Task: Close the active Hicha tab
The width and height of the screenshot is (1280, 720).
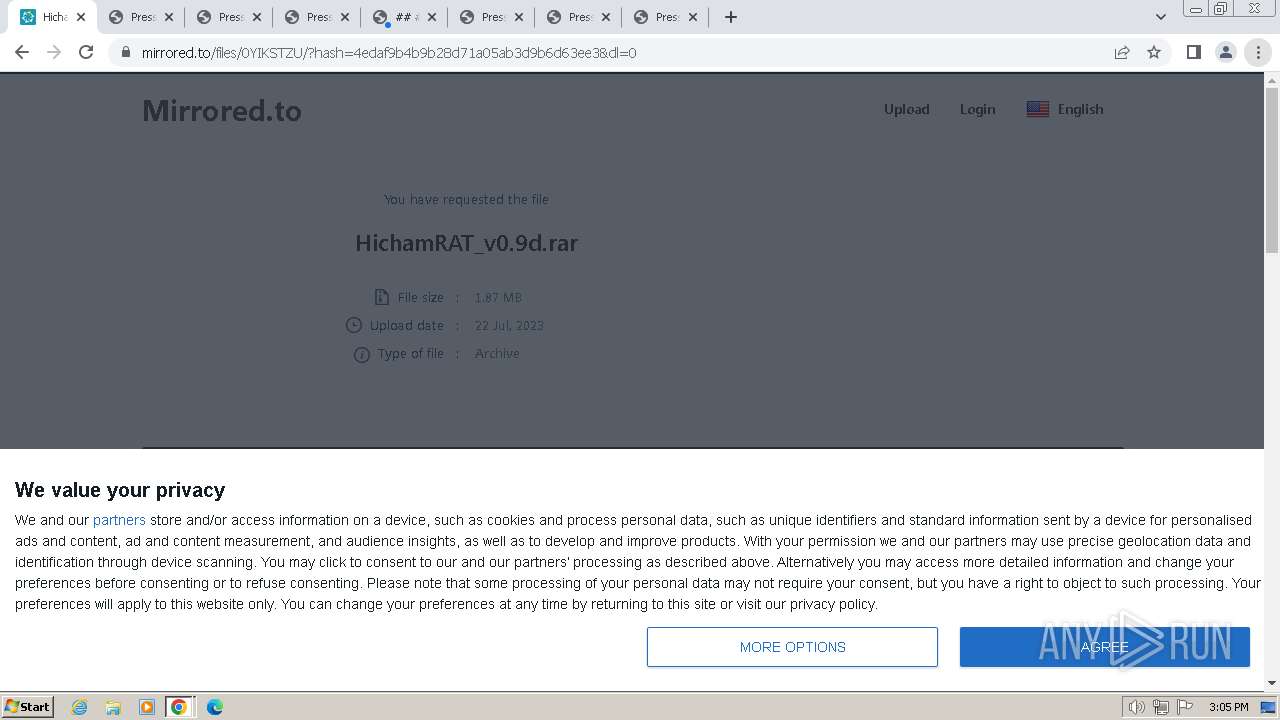Action: [81, 17]
